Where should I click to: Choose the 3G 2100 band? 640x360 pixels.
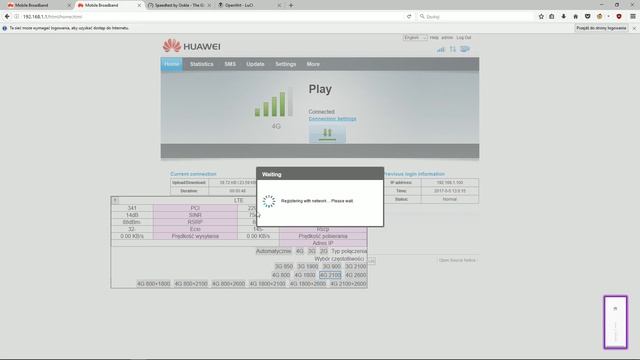click(x=356, y=266)
